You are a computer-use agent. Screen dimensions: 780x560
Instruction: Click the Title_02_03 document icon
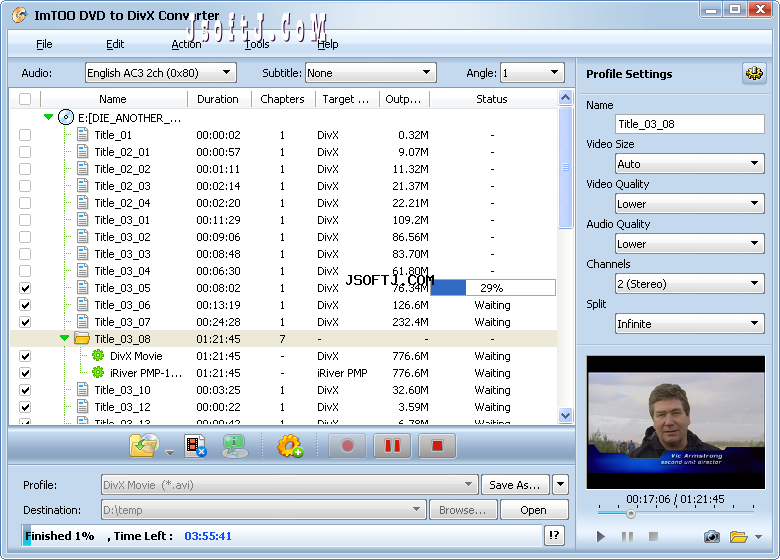[83, 186]
